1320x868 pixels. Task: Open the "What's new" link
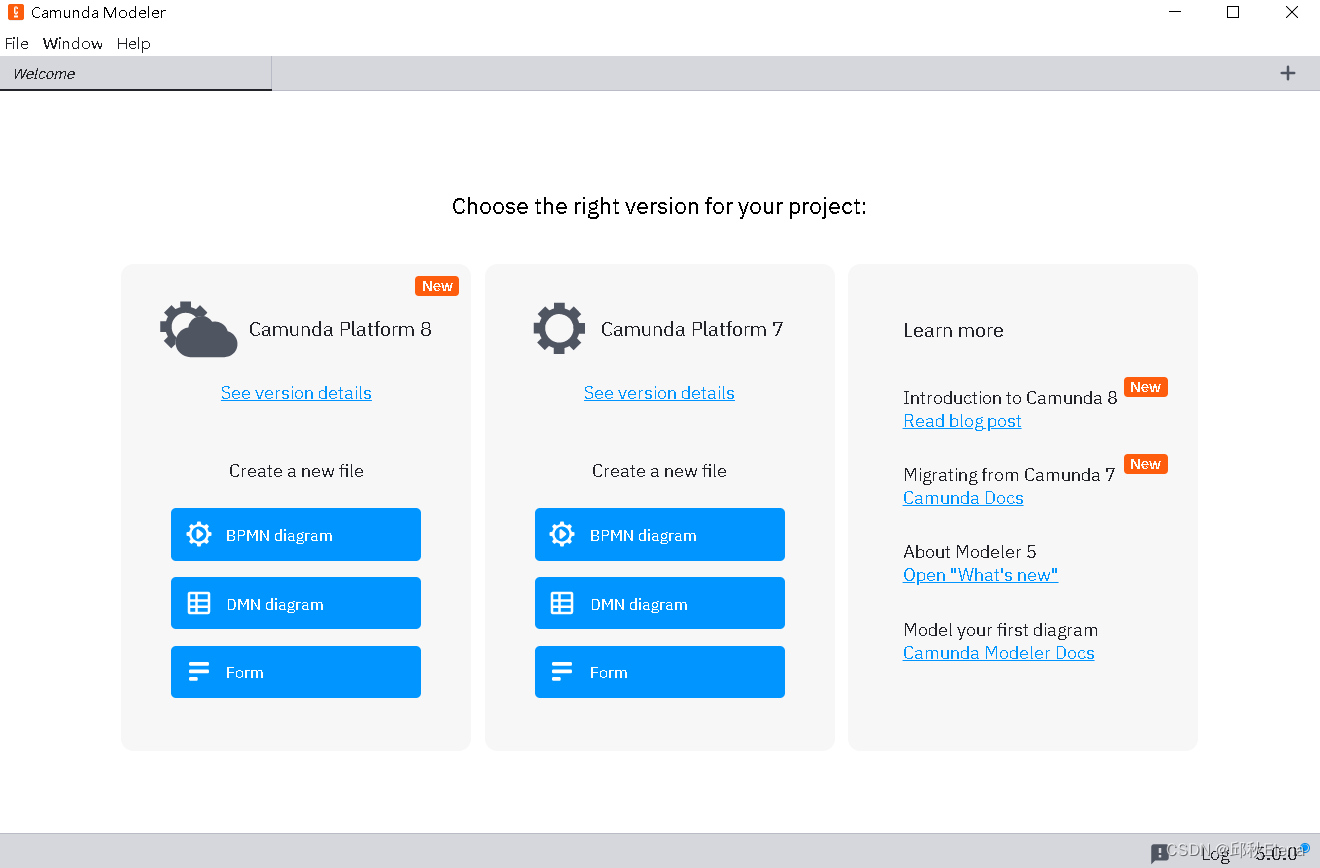(x=980, y=575)
